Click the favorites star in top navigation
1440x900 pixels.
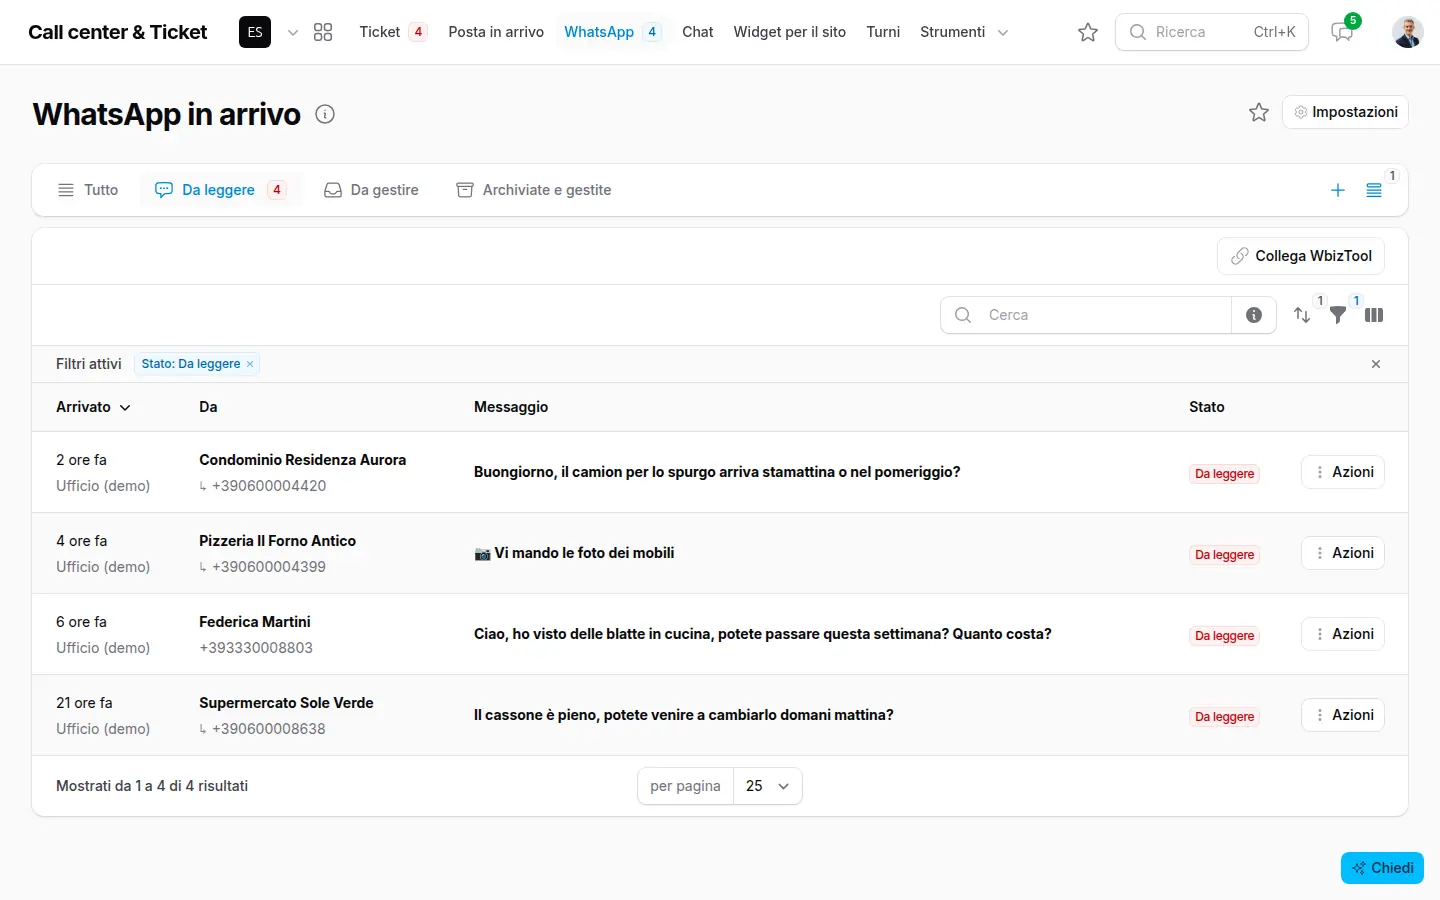1088,32
